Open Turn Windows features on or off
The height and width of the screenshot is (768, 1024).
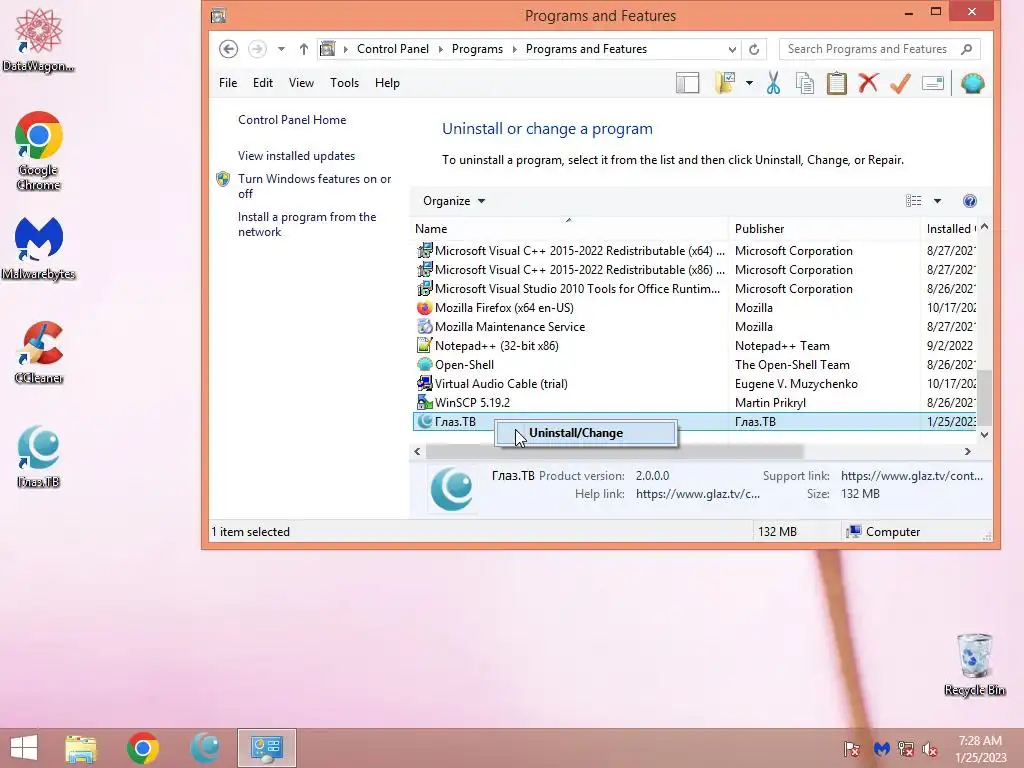[315, 186]
